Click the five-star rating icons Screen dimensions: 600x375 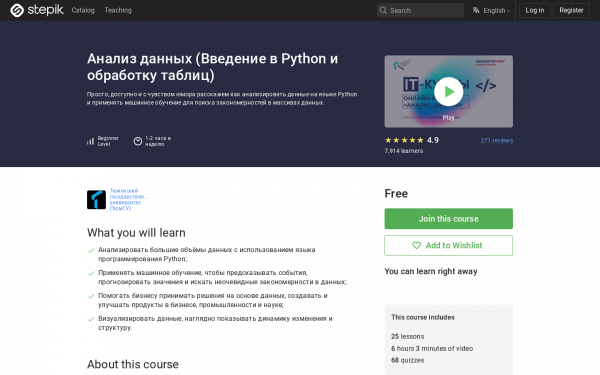coord(404,140)
